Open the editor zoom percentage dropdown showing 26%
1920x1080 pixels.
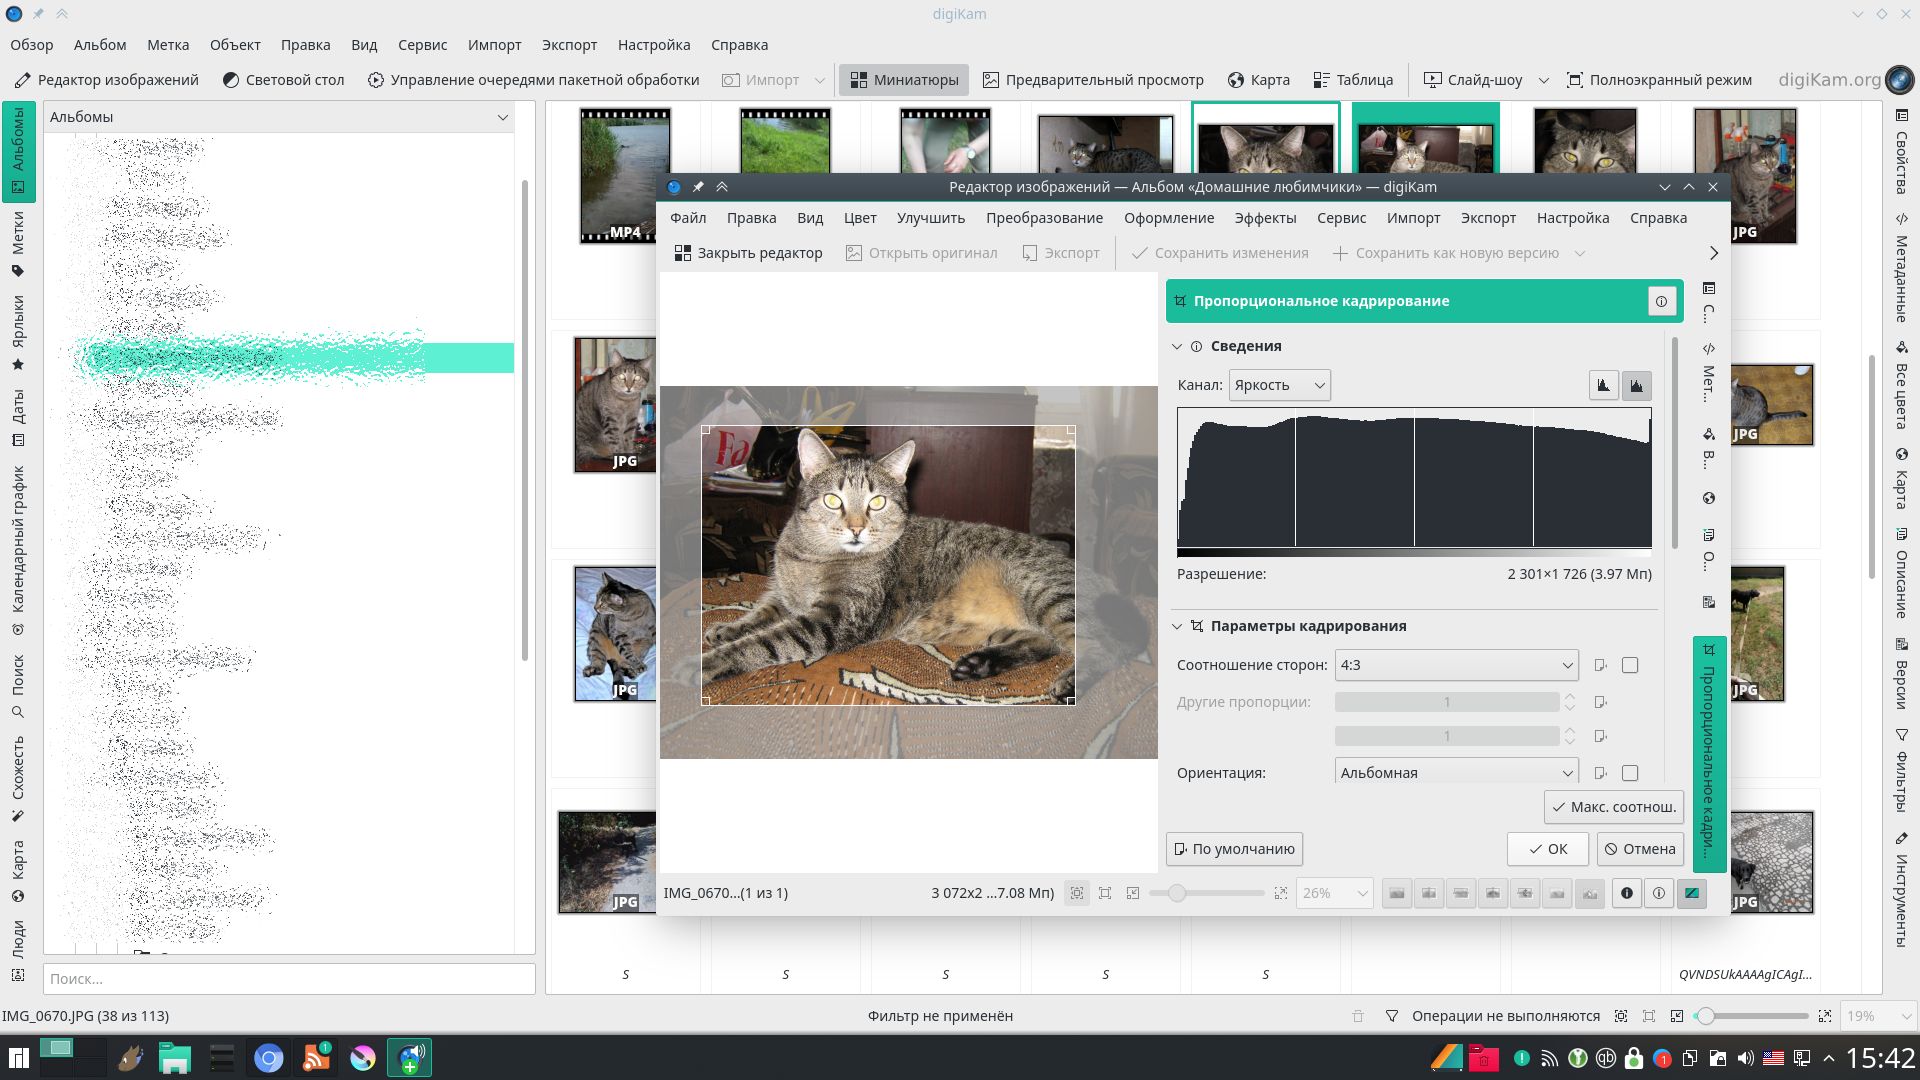pos(1334,893)
